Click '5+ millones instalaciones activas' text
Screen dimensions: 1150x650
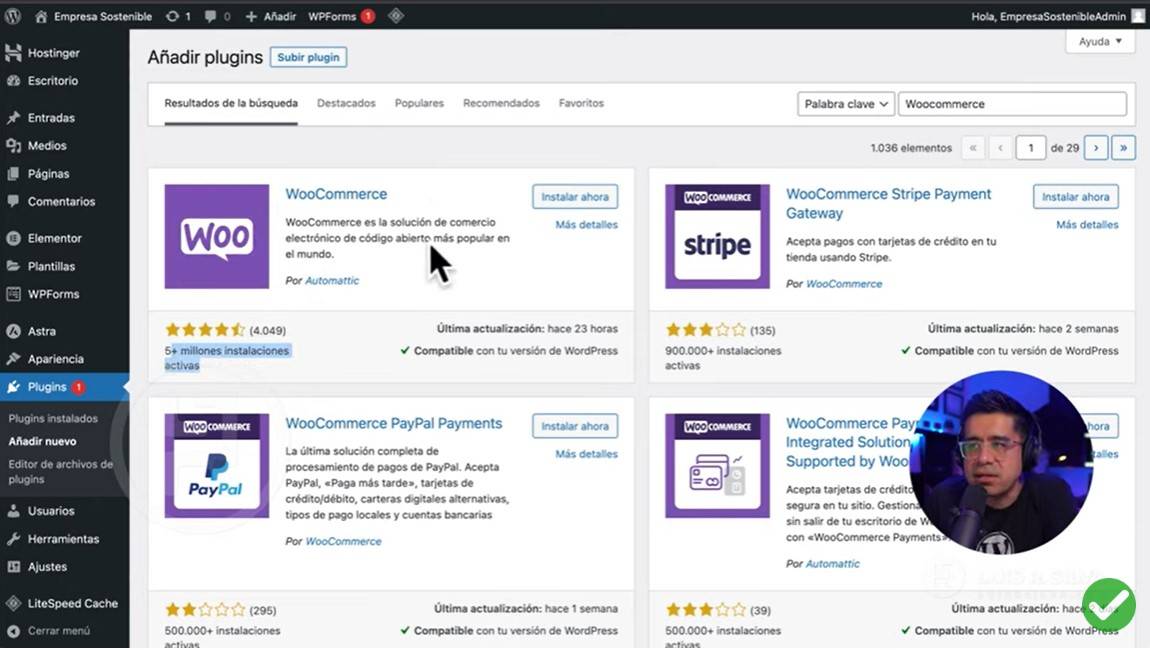[x=227, y=358]
